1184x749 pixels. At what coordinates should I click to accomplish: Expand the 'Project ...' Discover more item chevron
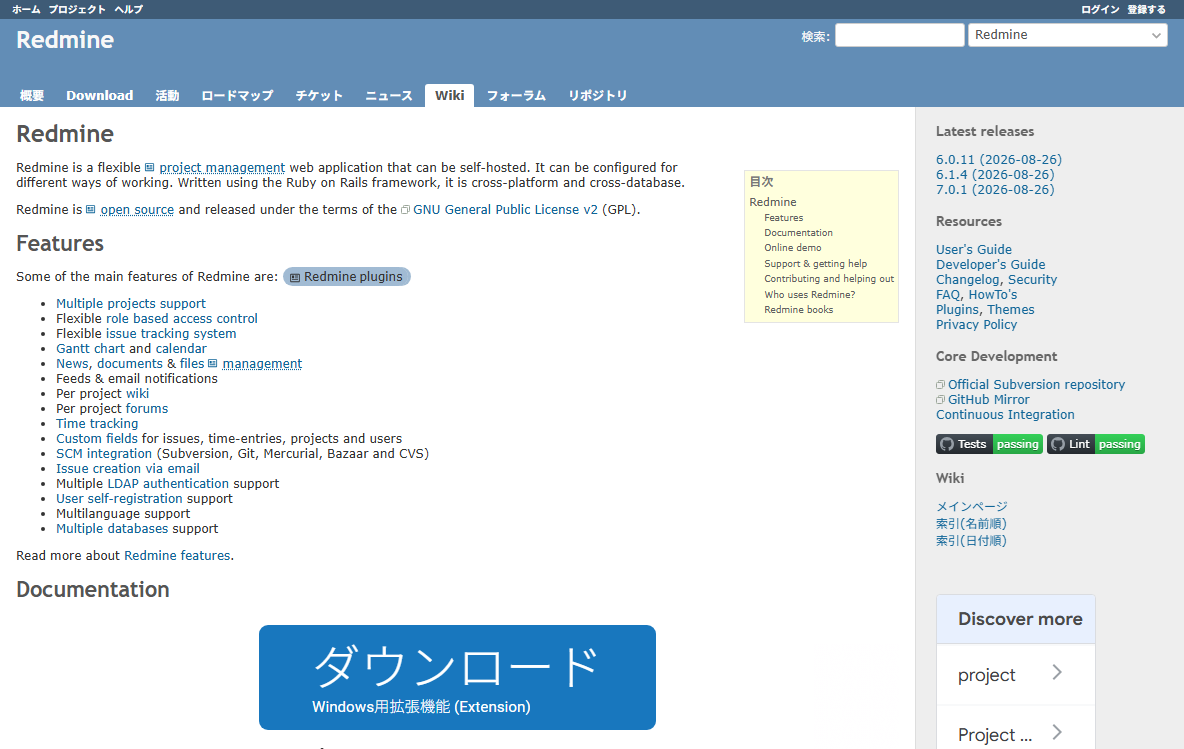click(x=1057, y=732)
